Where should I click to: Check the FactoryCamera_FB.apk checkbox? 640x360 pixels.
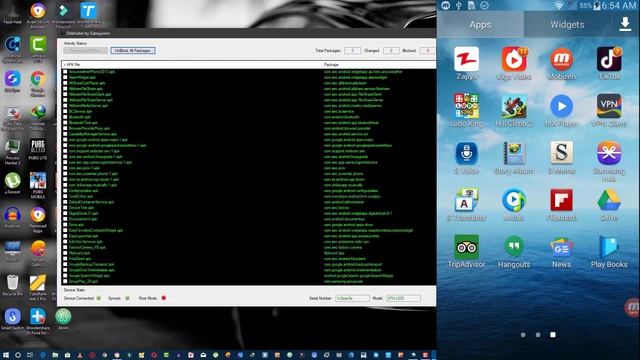tap(65, 247)
